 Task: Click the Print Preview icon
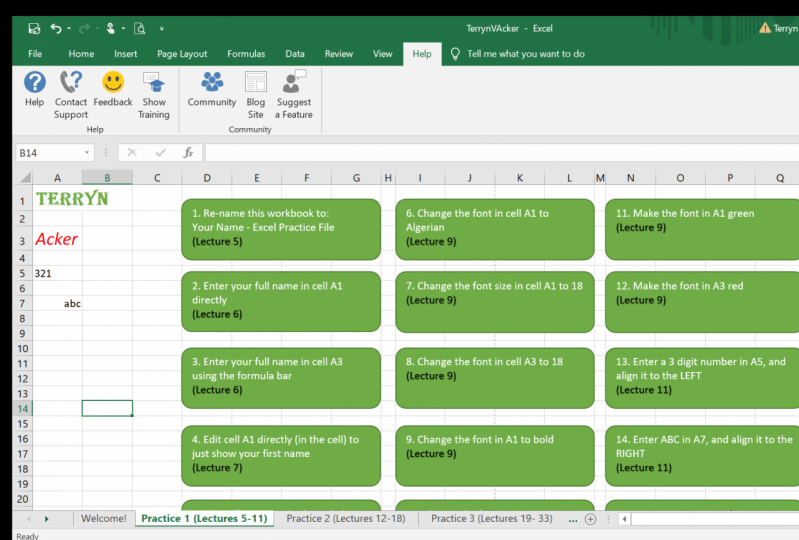click(140, 29)
